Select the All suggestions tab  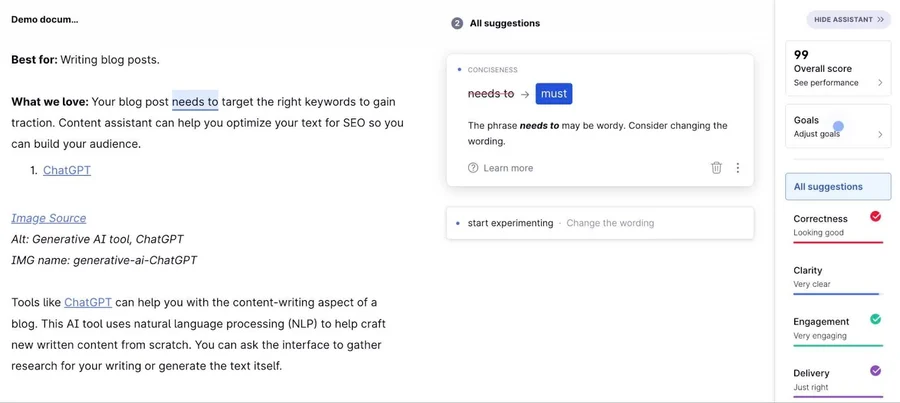[x=838, y=187]
